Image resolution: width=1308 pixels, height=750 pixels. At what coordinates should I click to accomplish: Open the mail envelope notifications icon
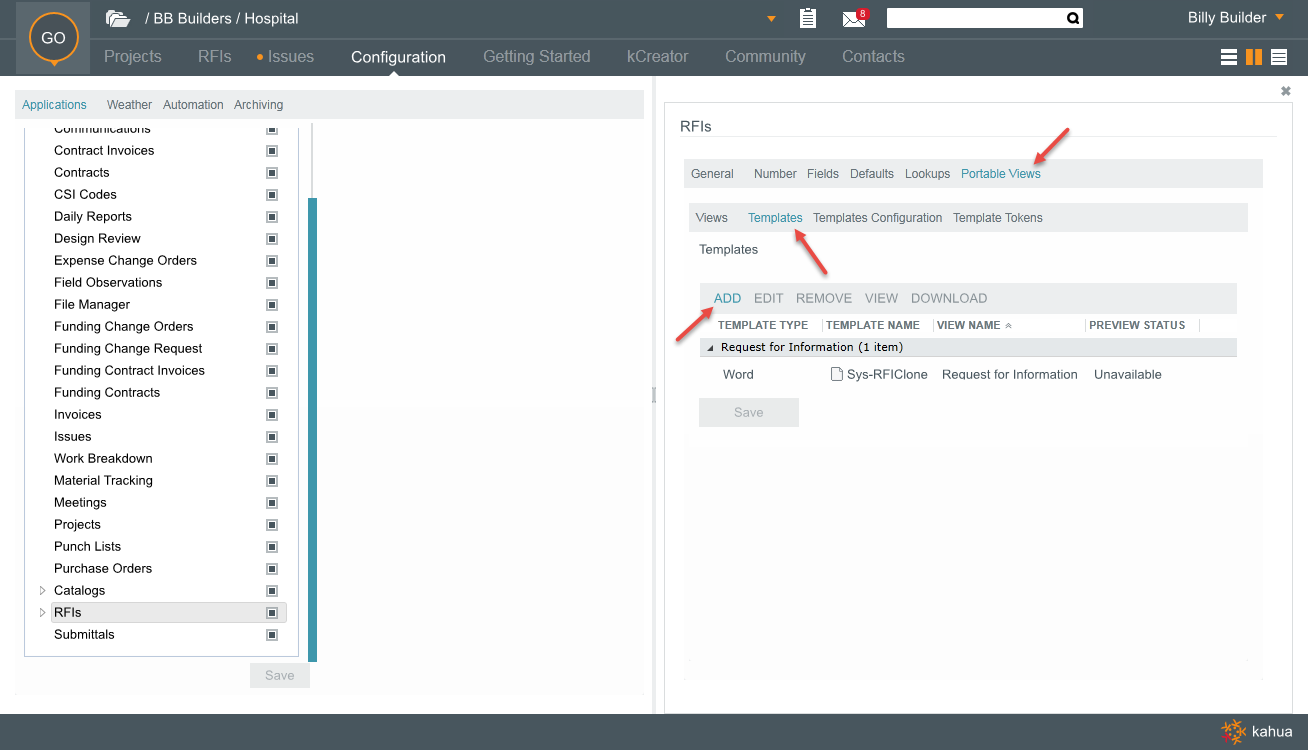pos(853,18)
